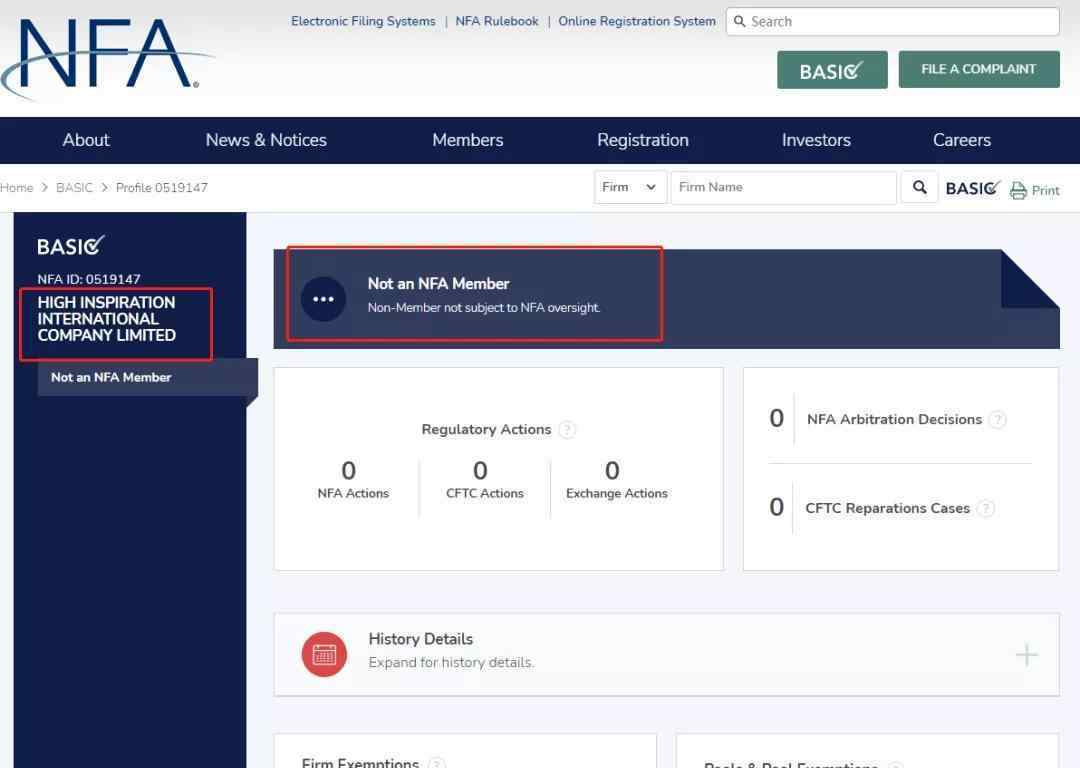Viewport: 1080px width, 768px height.
Task: Click the History Details heading
Action: pos(421,639)
